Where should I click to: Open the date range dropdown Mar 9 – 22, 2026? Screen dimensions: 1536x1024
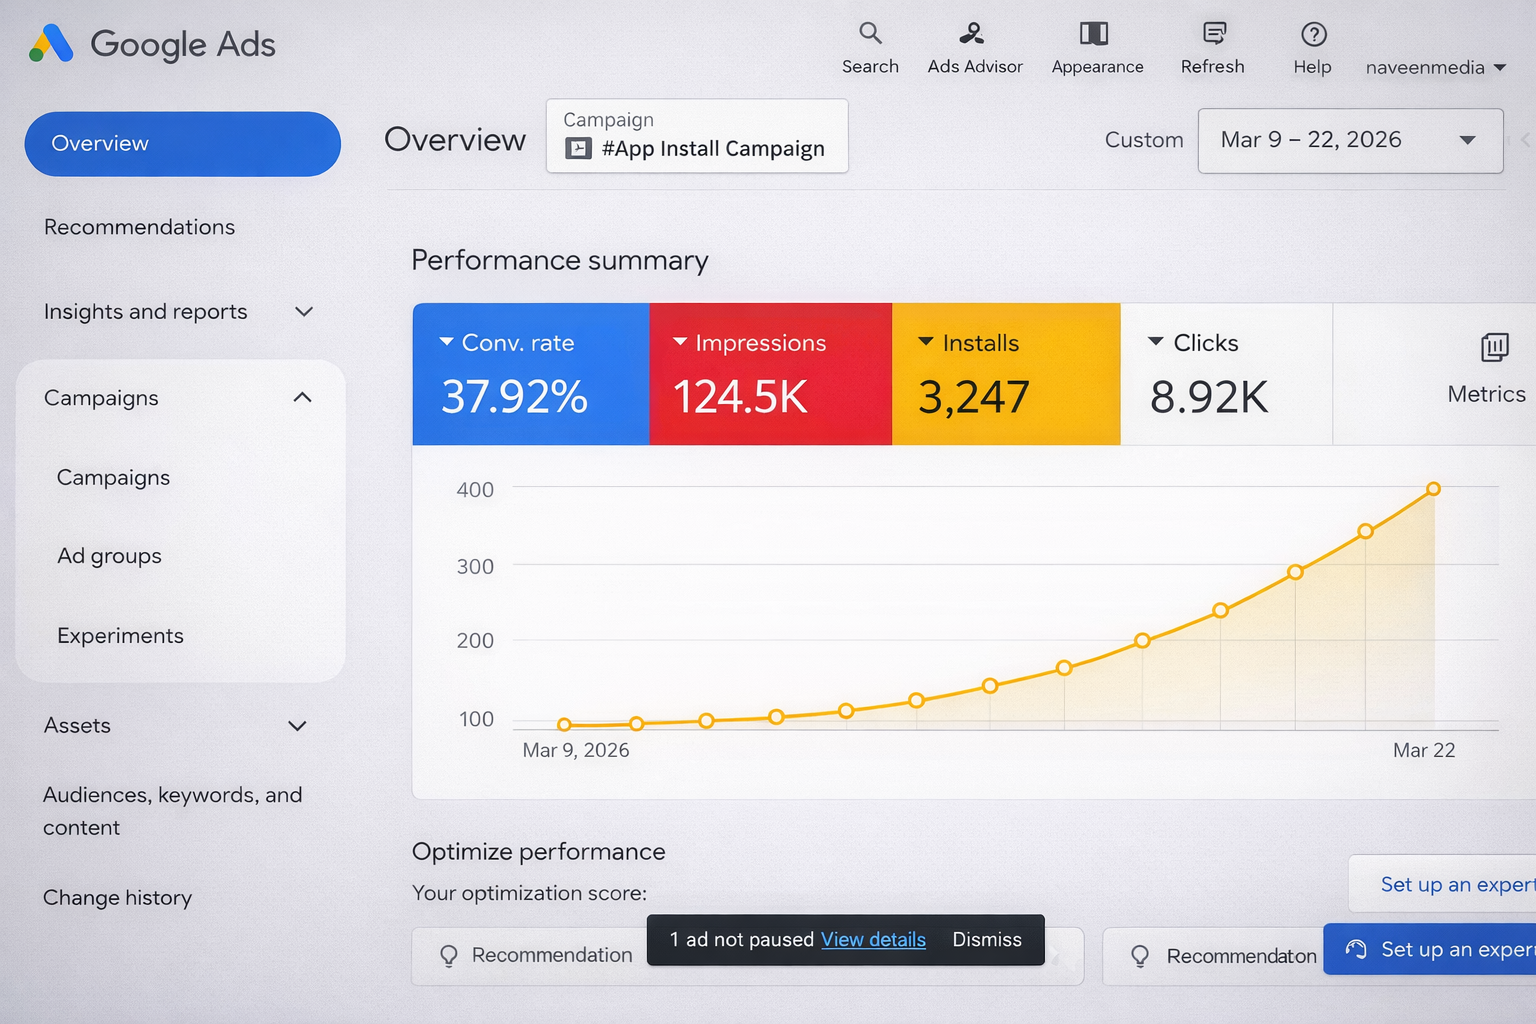1349,141
